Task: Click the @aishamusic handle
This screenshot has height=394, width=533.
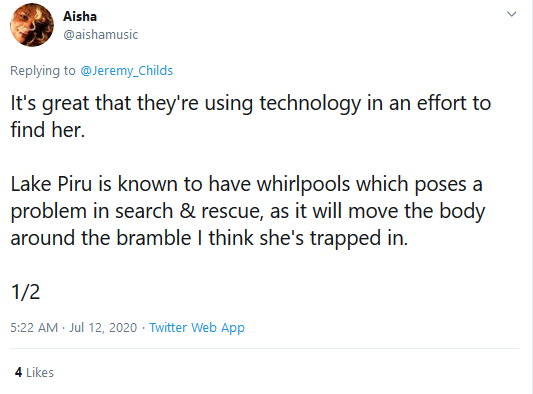Action: [101, 35]
